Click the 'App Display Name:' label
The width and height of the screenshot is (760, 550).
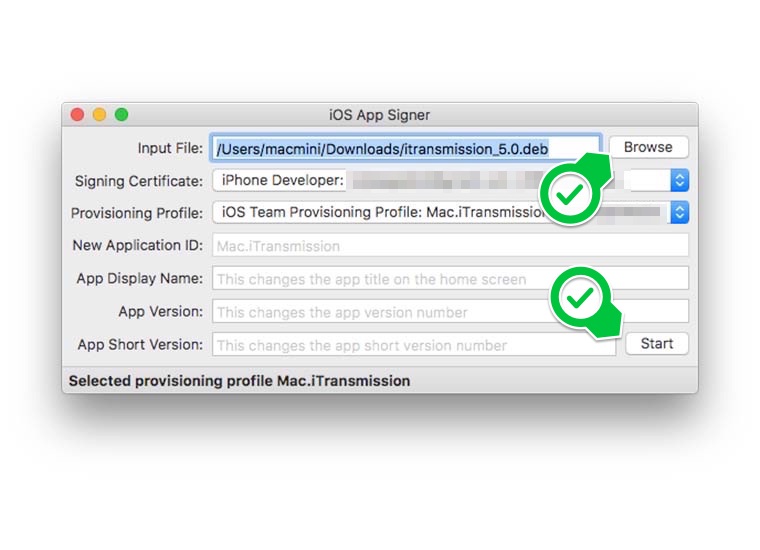coord(140,279)
